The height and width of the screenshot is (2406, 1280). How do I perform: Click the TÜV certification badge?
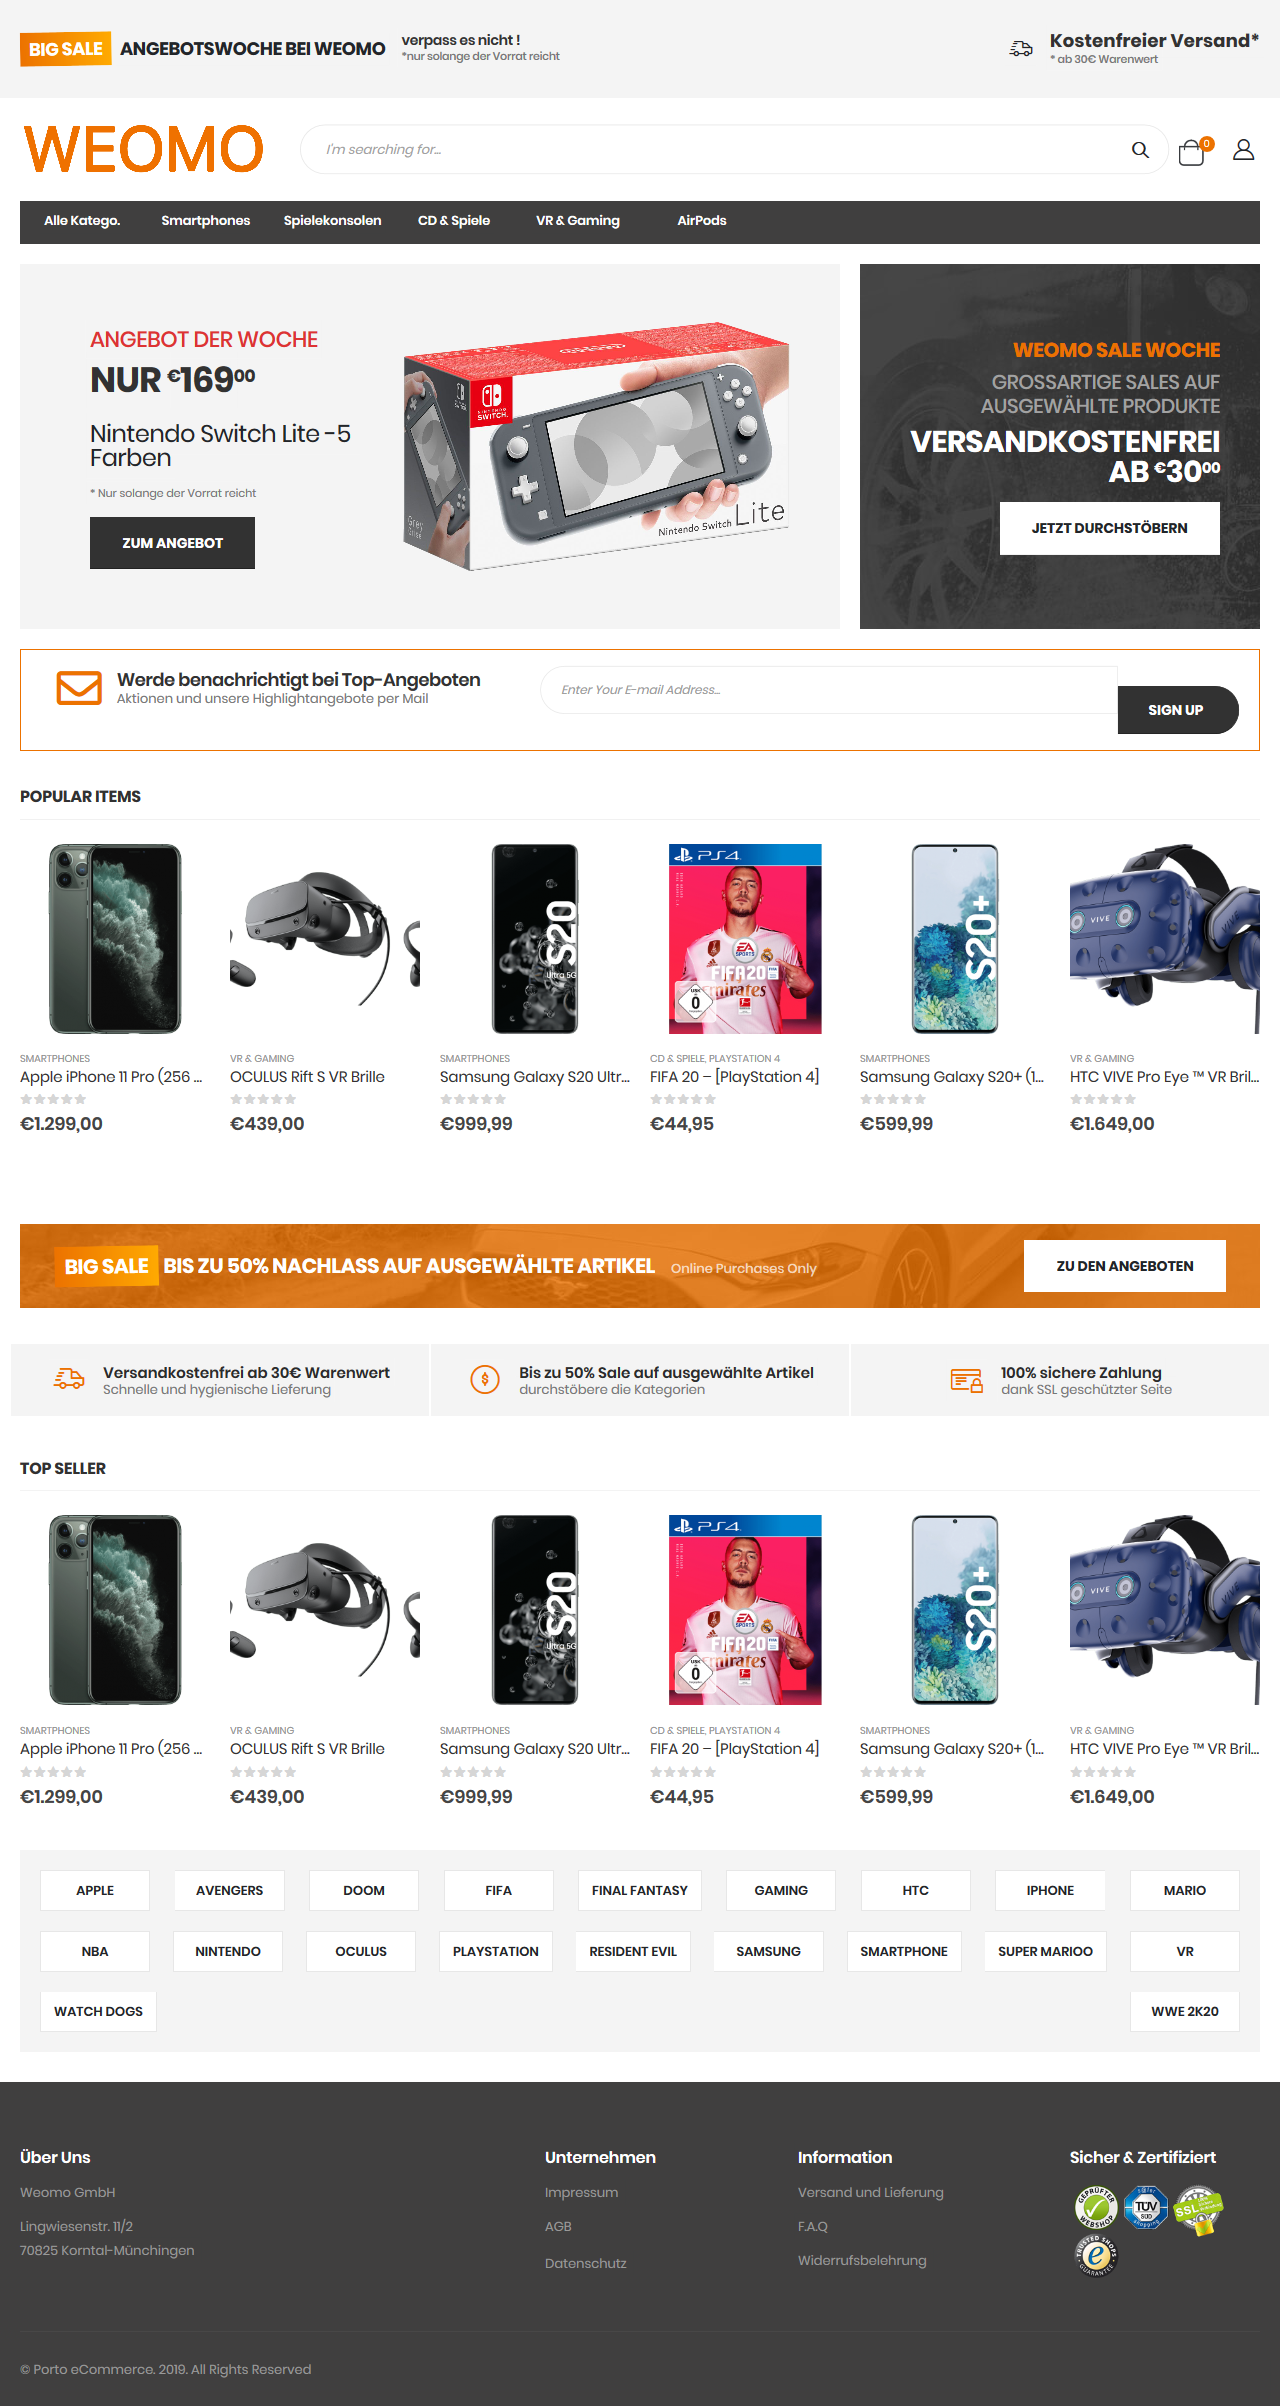pos(1146,2206)
